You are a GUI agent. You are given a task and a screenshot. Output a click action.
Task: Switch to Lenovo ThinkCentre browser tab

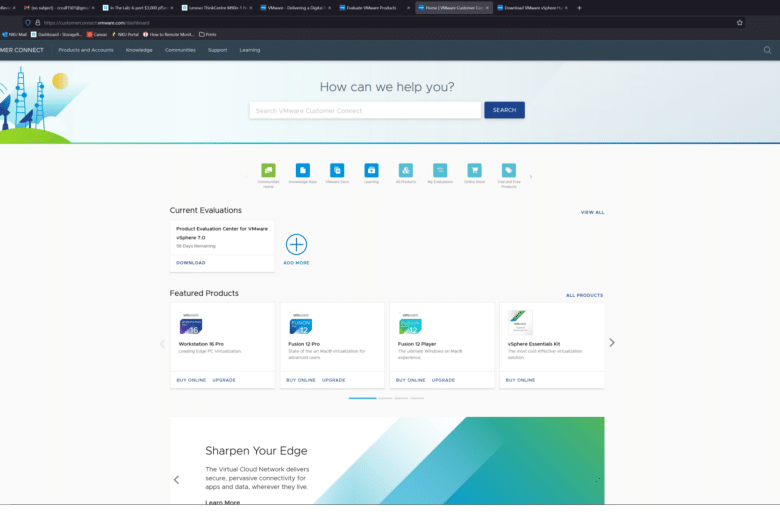point(217,8)
